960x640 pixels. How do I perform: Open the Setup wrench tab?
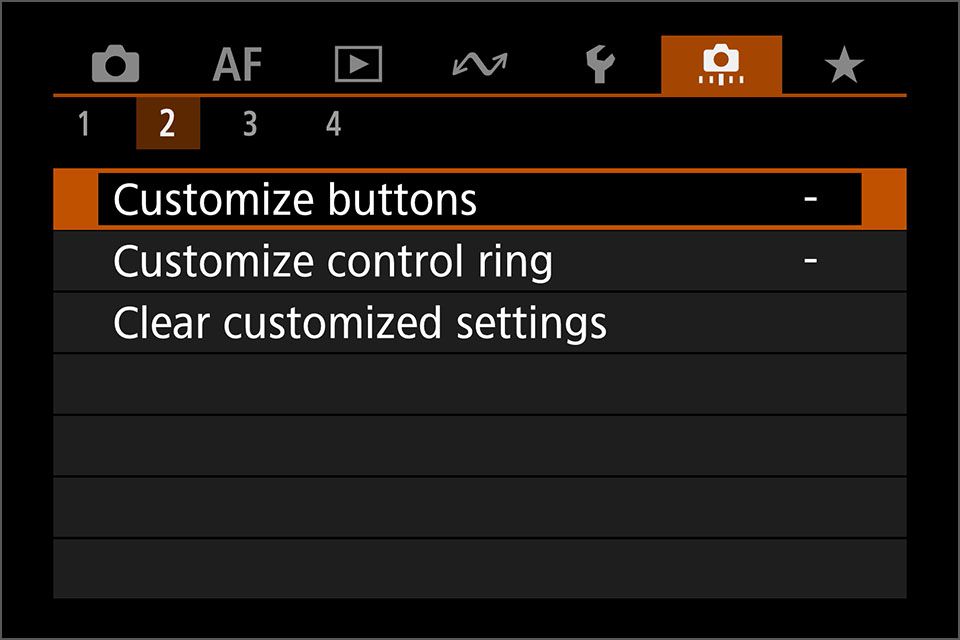click(x=600, y=66)
